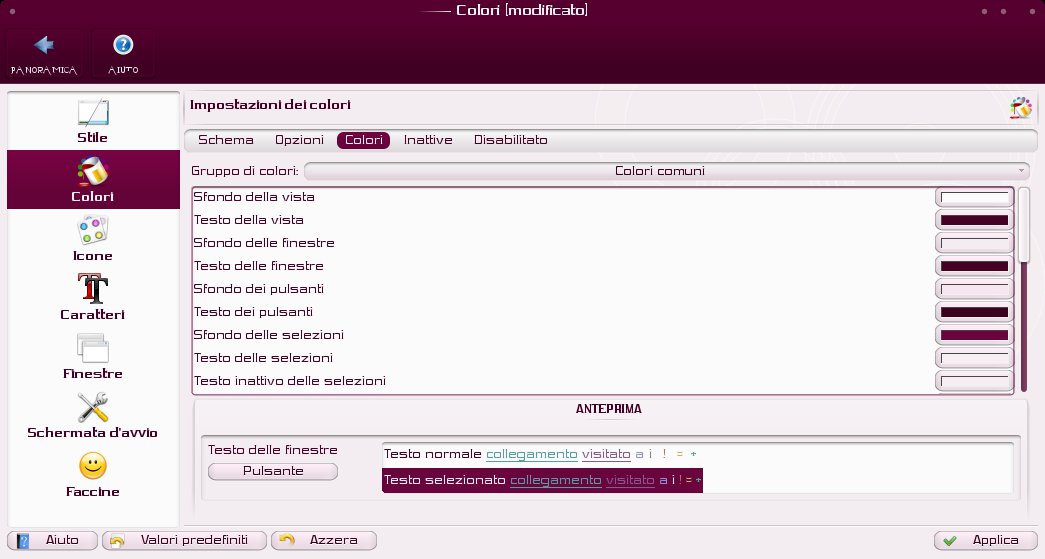Image resolution: width=1045 pixels, height=559 pixels.
Task: Switch to the Opzioni tab
Action: (299, 140)
